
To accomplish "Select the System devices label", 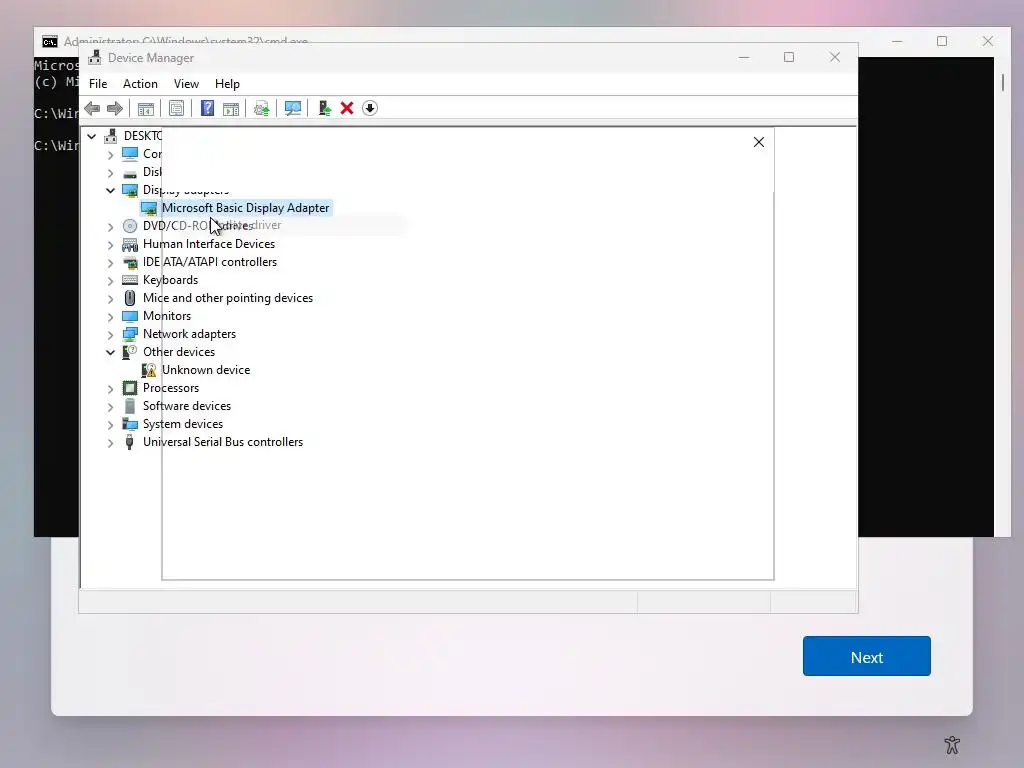I will 183,424.
